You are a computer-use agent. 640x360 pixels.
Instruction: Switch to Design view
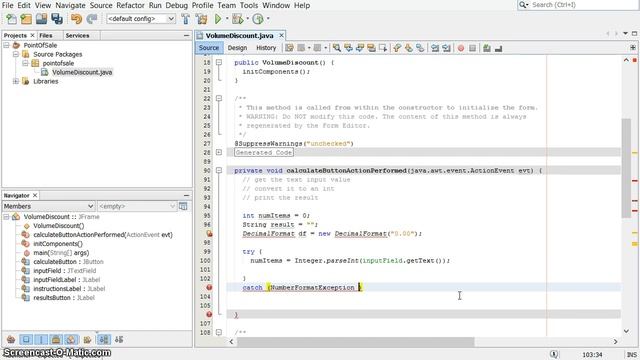click(x=237, y=48)
